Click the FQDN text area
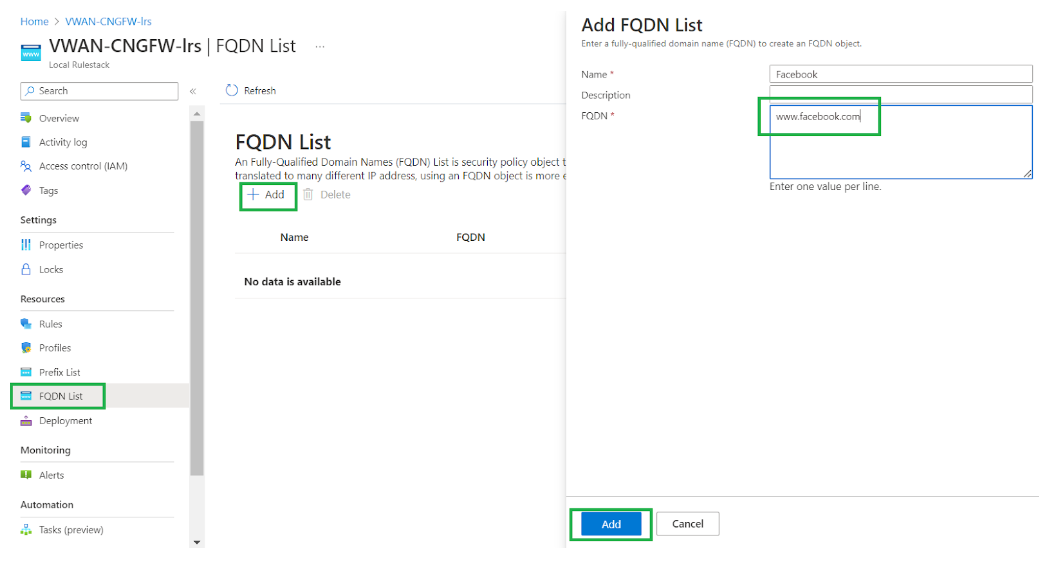The width and height of the screenshot is (1055, 562). [x=900, y=142]
